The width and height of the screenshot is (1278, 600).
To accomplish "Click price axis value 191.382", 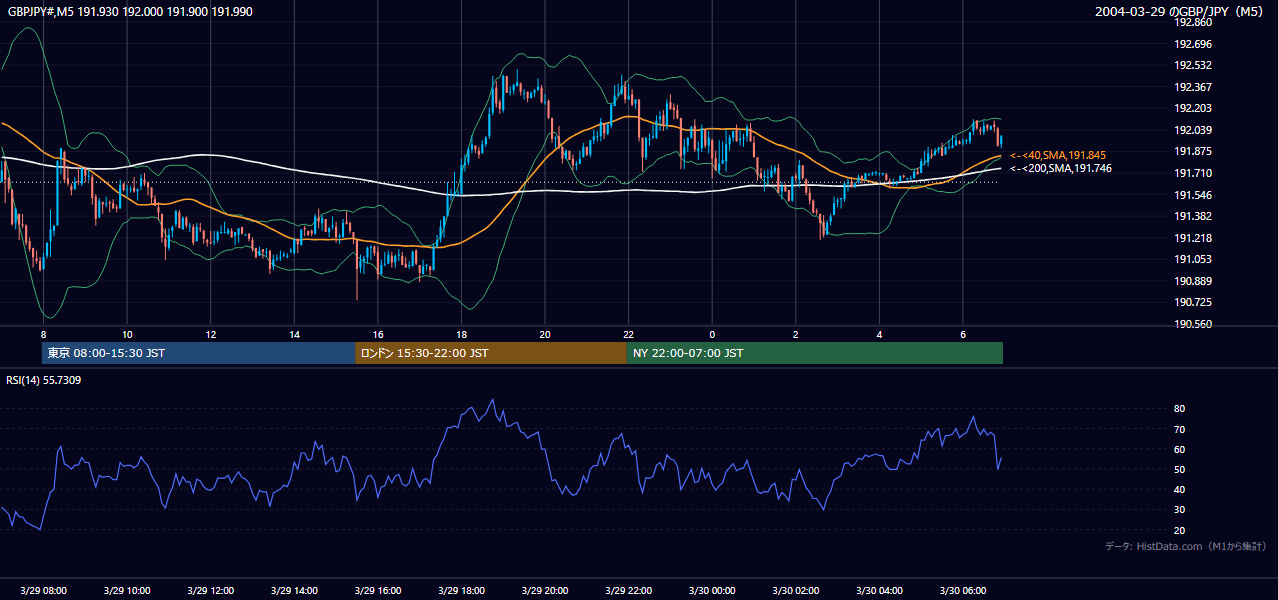I will tap(1194, 216).
